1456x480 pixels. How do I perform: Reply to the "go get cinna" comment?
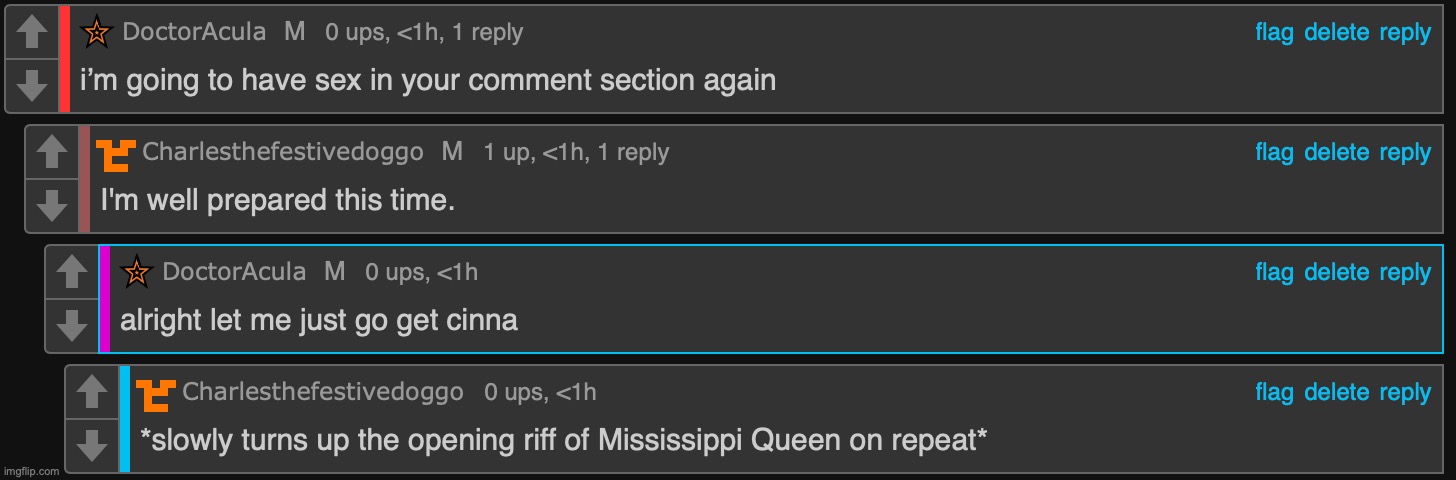point(1405,272)
